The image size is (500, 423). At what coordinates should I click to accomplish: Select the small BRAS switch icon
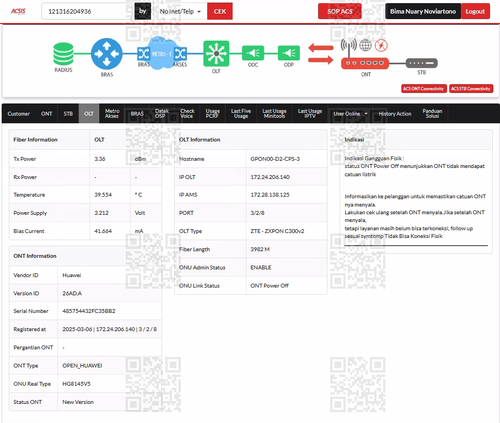143,53
